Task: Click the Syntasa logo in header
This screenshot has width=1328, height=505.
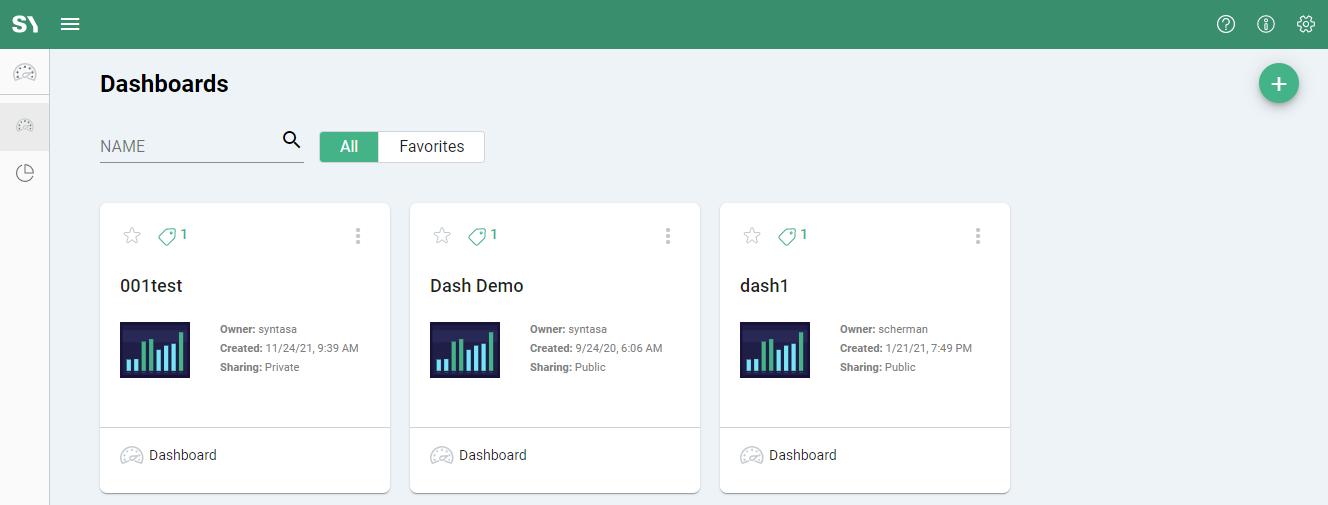Action: point(25,24)
